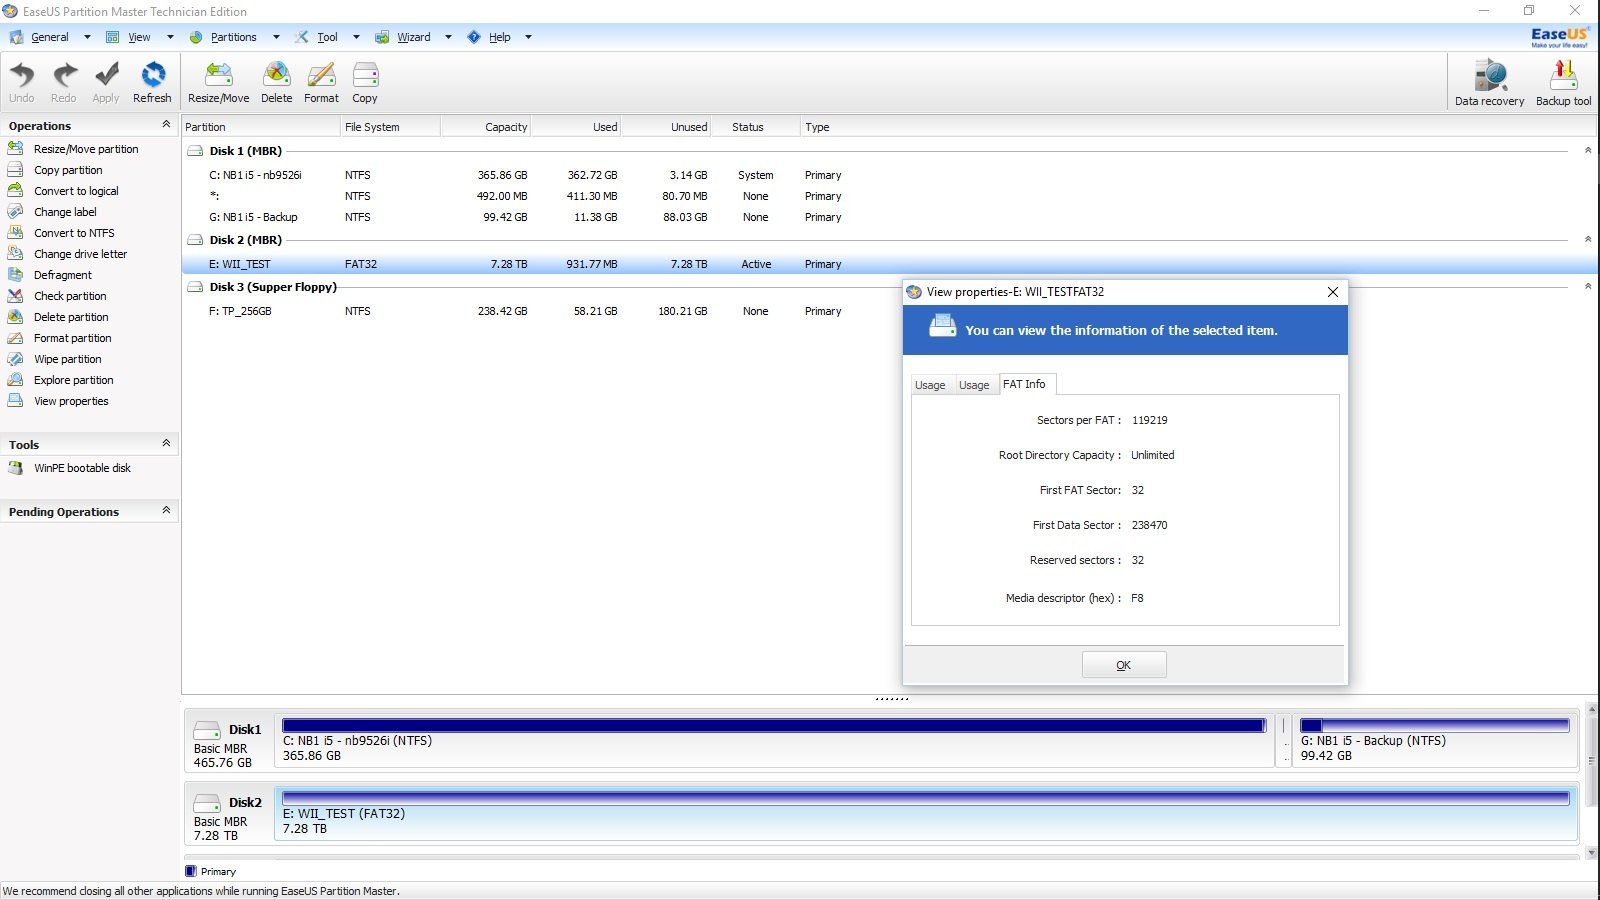Open the Tool menu

click(327, 37)
